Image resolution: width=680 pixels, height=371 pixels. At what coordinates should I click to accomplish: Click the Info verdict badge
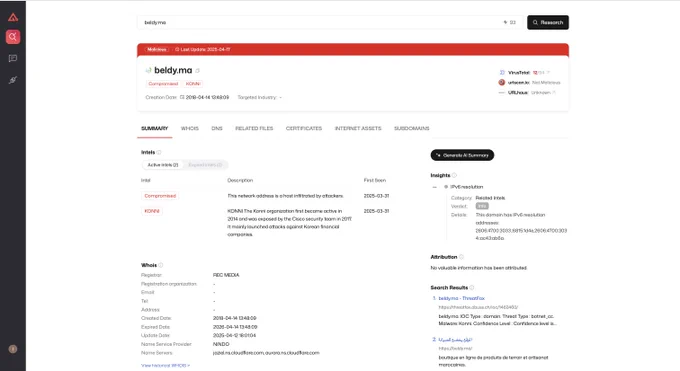click(x=482, y=206)
